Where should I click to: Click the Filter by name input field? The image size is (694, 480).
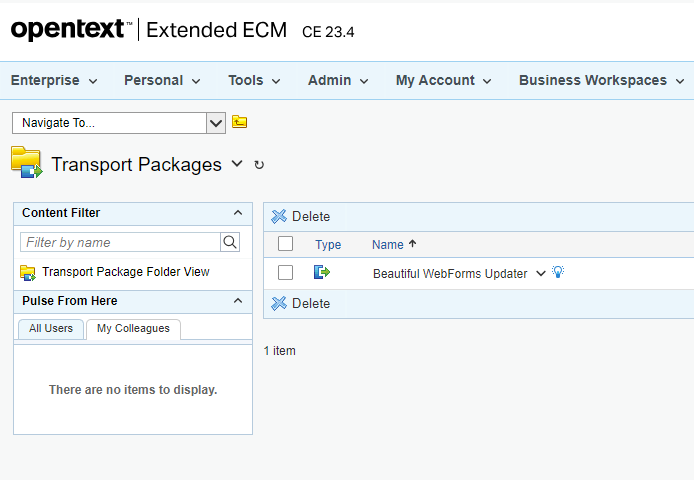119,242
